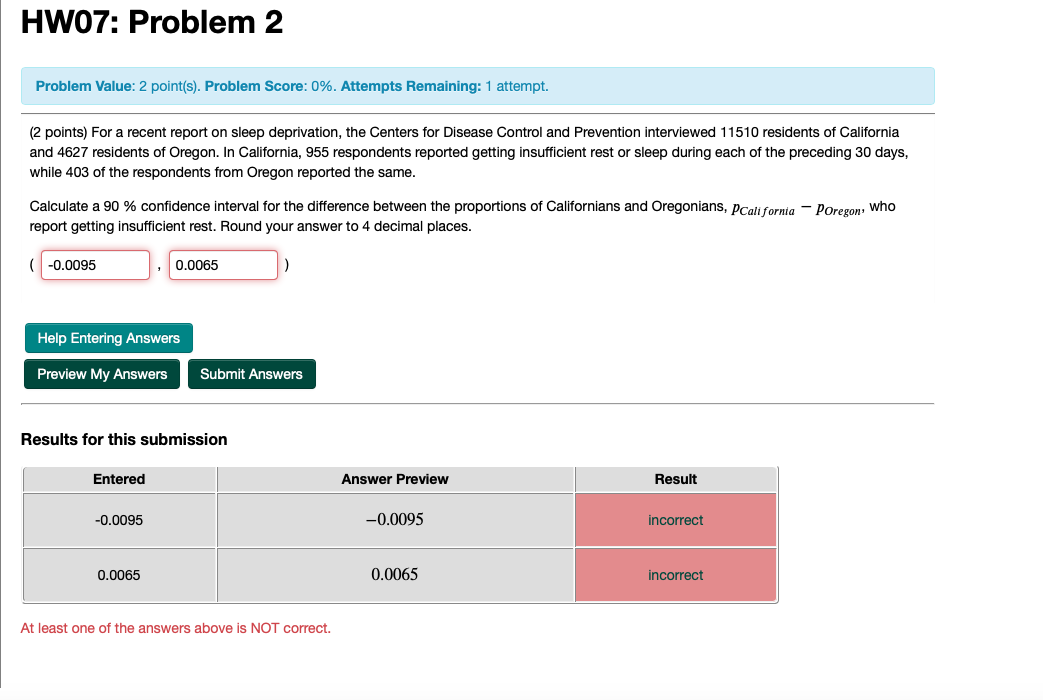
Task: Click the red warning message below the table
Action: (174, 628)
